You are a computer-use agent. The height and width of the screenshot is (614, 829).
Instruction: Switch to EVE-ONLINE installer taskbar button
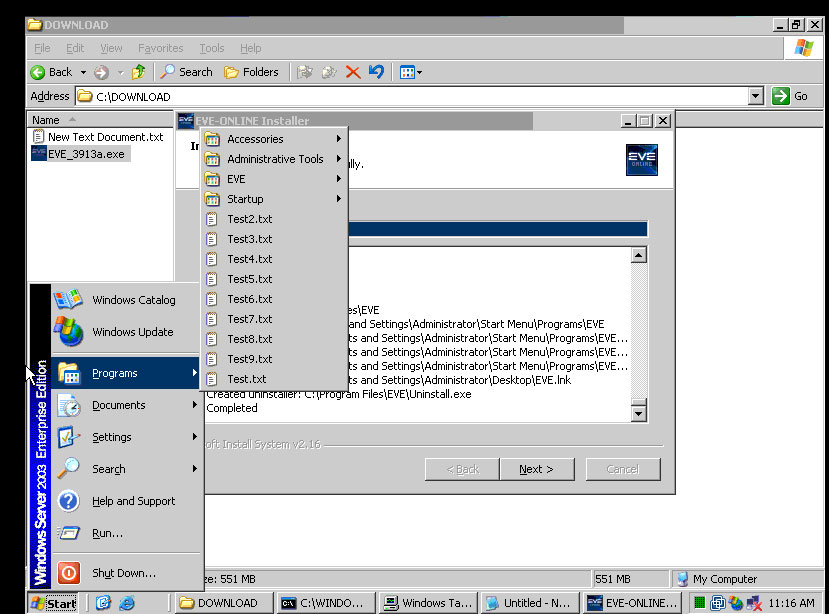(632, 603)
